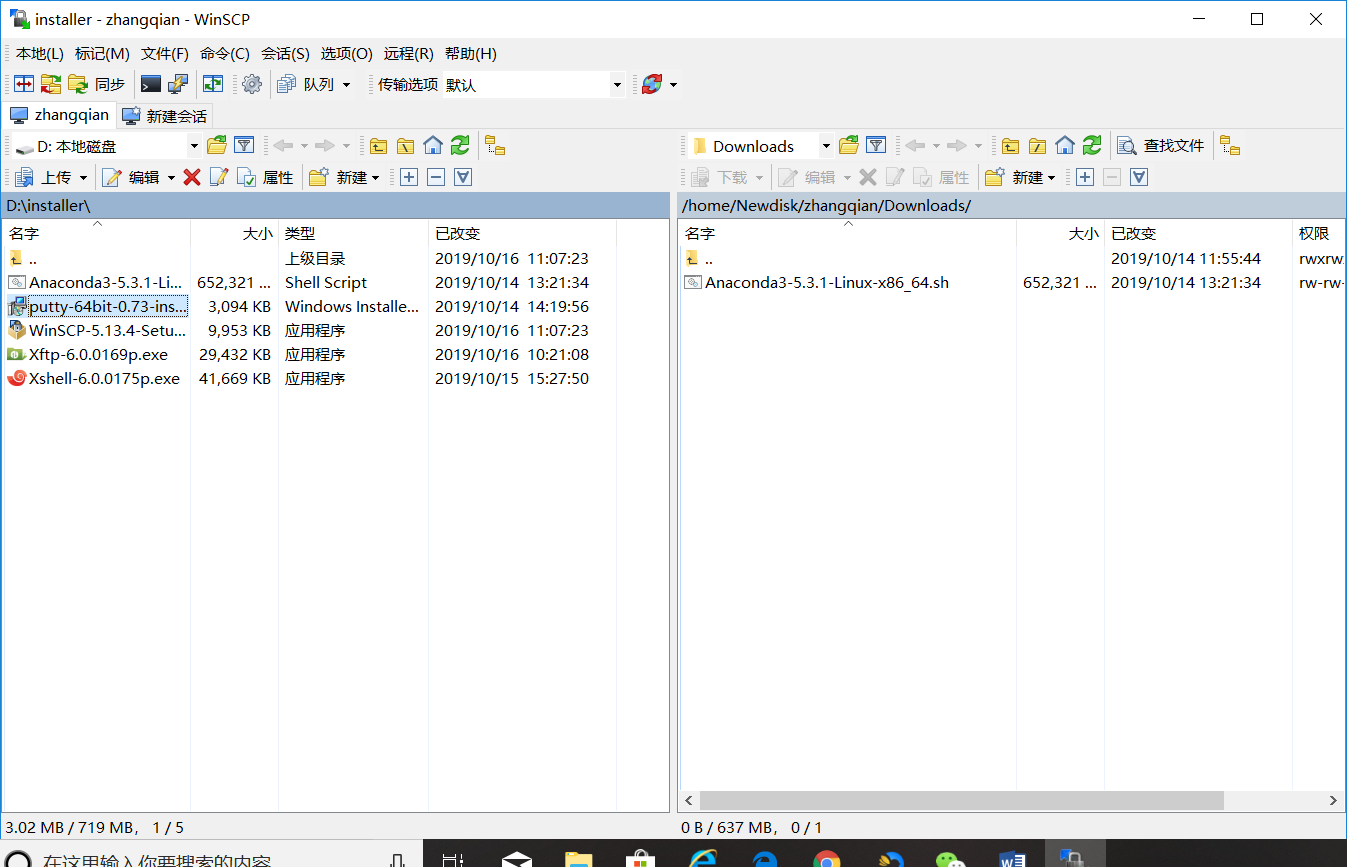Image resolution: width=1347 pixels, height=867 pixels.
Task: Click open directory icon in local panel
Action: tap(217, 146)
